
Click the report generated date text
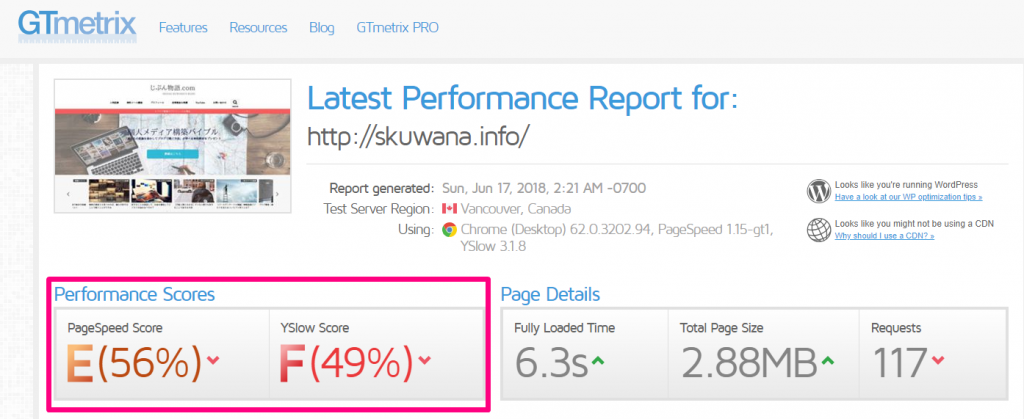pyautogui.click(x=544, y=189)
